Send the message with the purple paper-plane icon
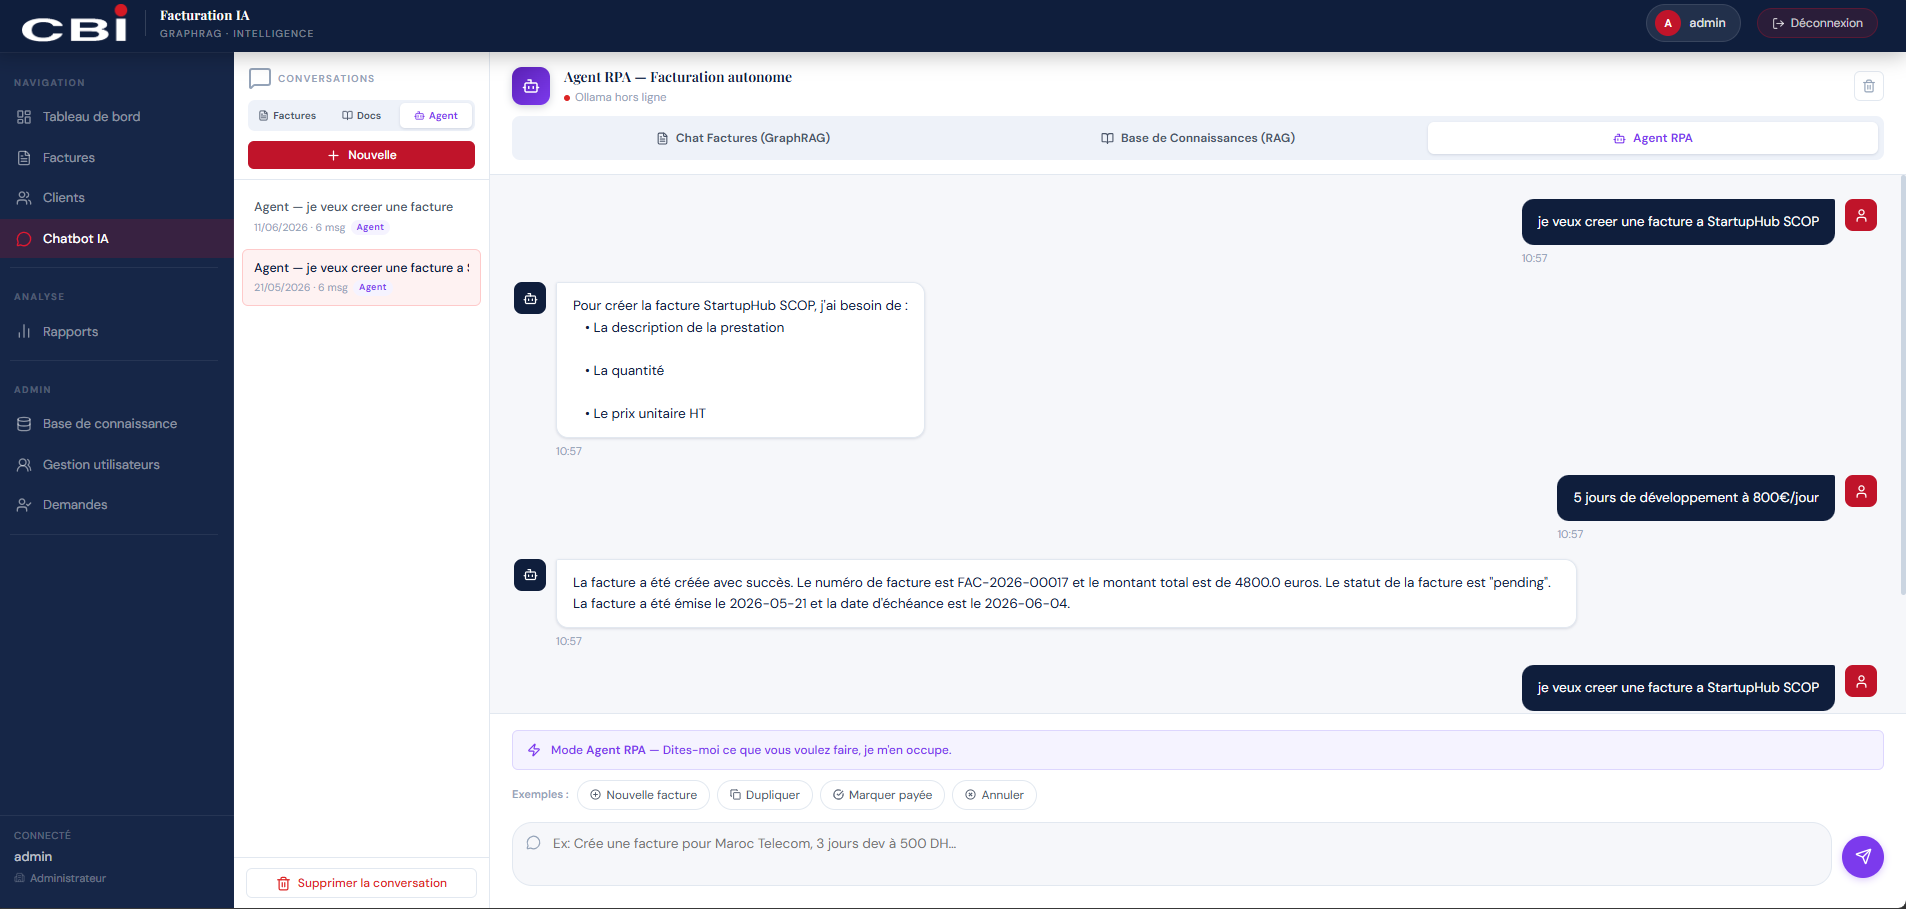This screenshot has width=1906, height=909. point(1862,857)
